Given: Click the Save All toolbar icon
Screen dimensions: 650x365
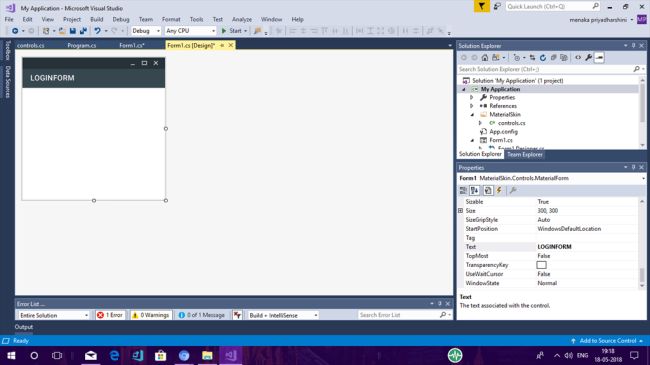Looking at the screenshot, I should [x=83, y=31].
